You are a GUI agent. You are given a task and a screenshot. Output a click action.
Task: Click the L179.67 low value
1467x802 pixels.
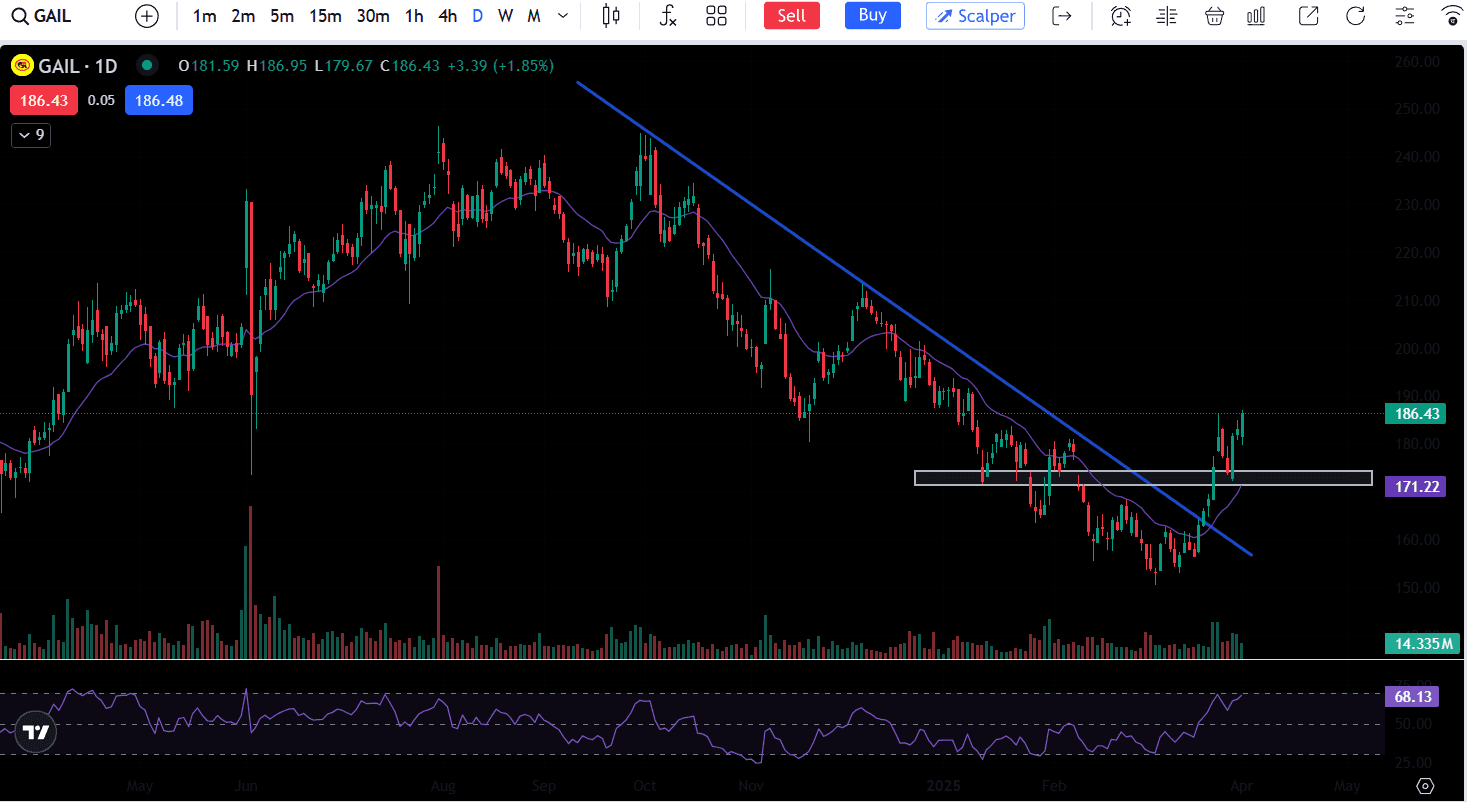point(343,66)
